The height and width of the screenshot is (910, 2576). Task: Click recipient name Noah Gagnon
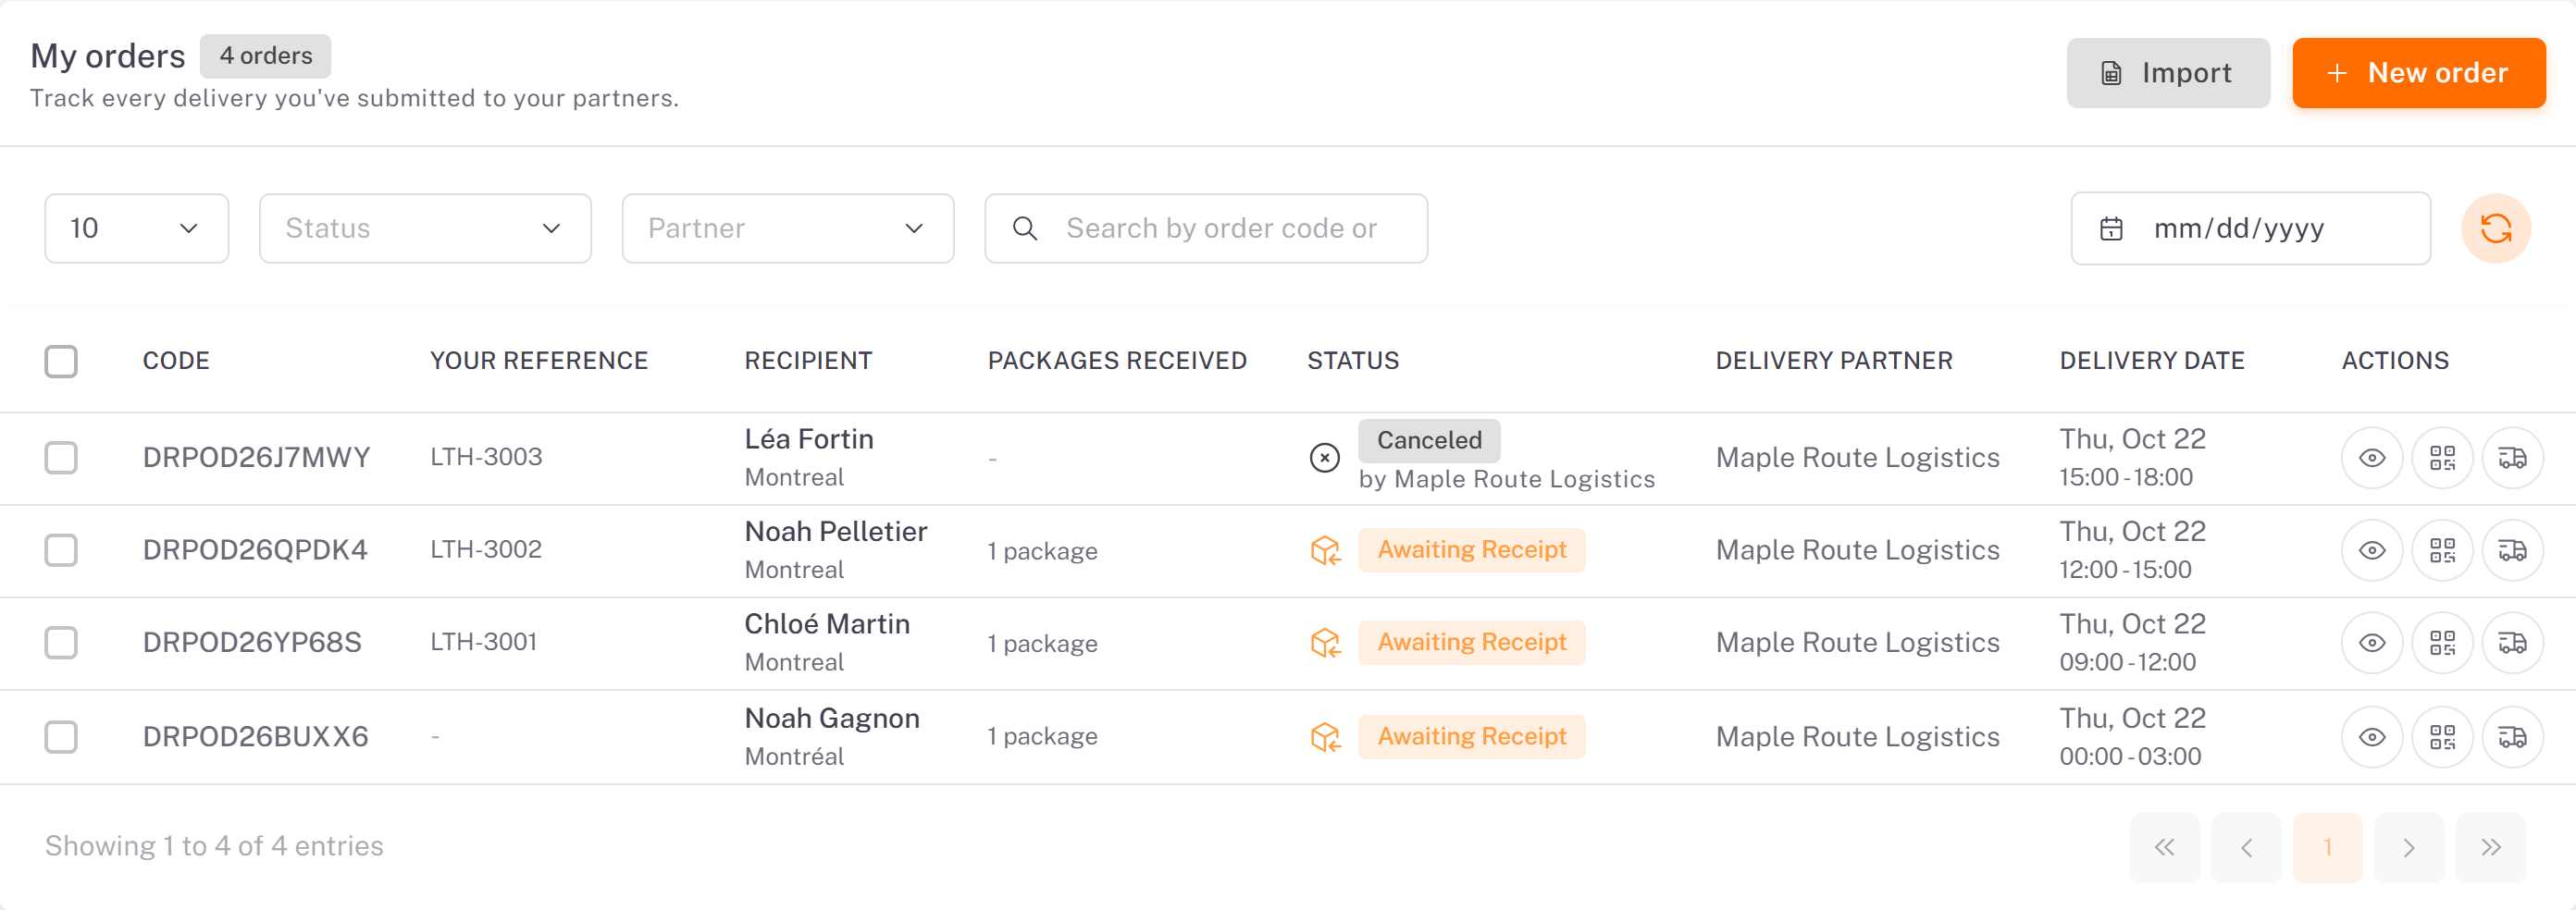[832, 718]
